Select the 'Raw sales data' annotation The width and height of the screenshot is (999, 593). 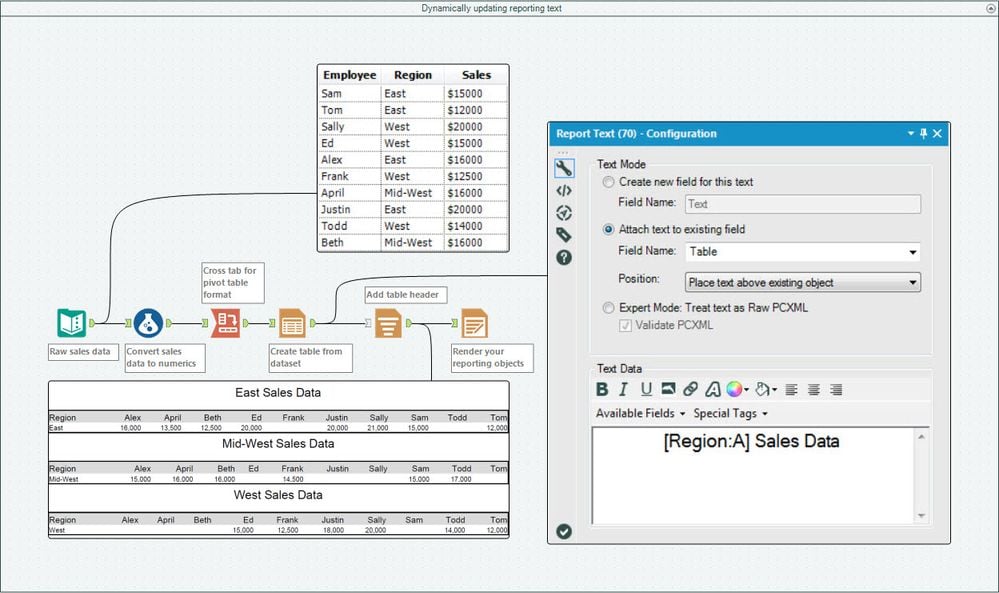click(x=83, y=352)
